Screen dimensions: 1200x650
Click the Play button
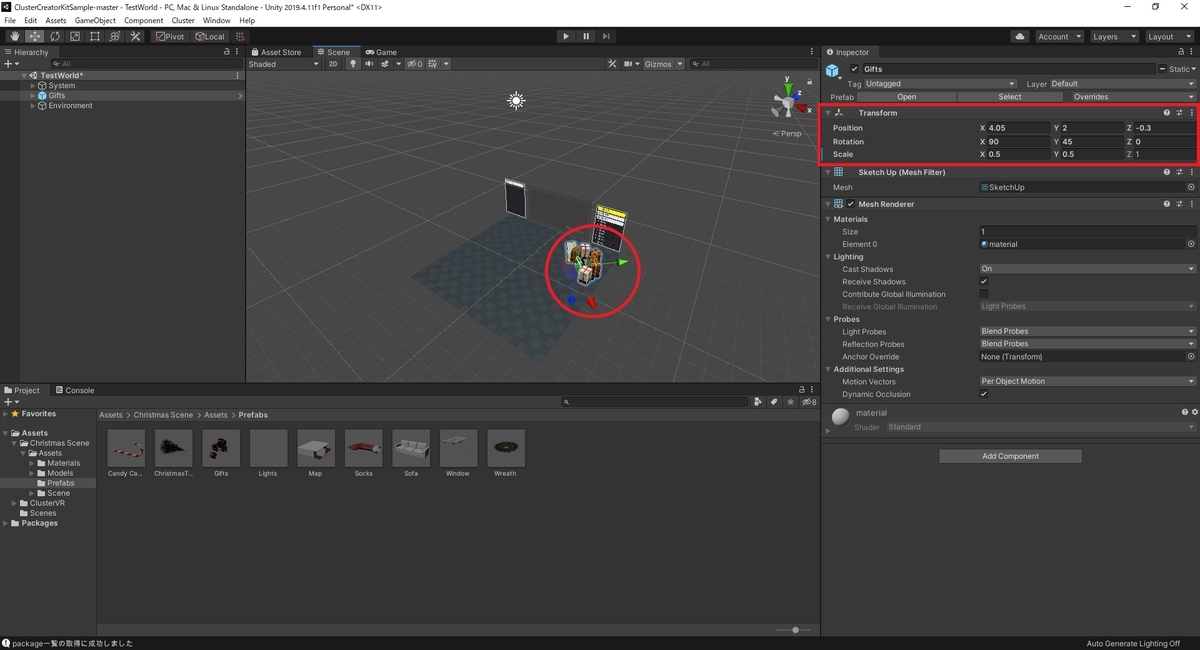(x=566, y=36)
